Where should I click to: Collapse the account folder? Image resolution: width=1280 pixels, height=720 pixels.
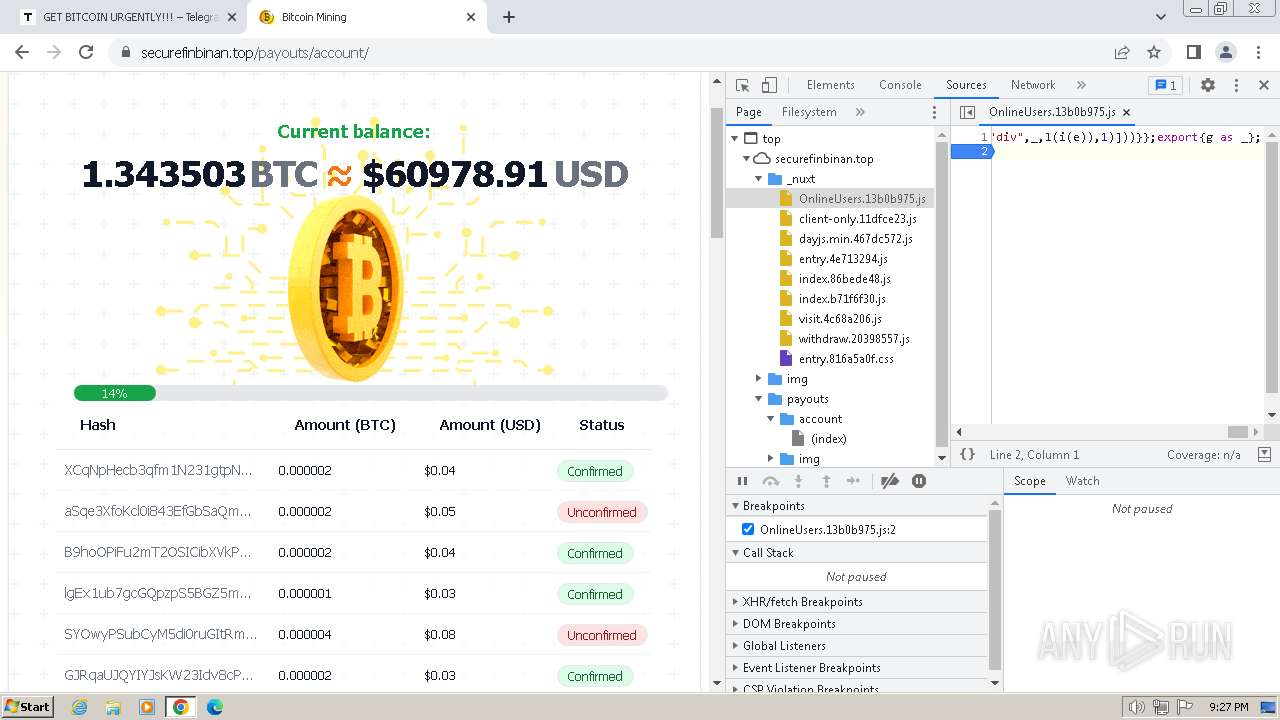click(x=770, y=419)
